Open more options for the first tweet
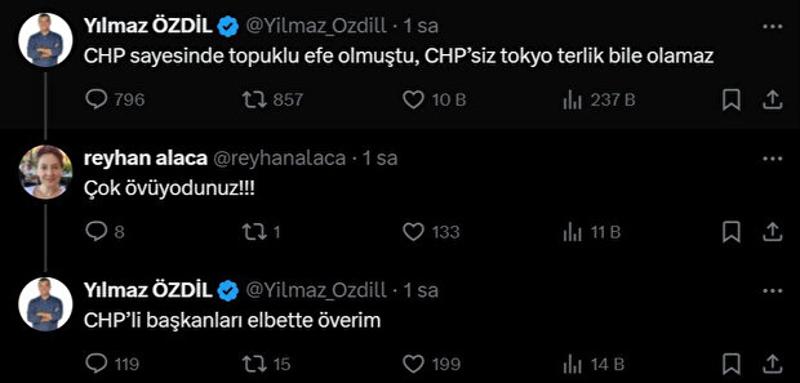This screenshot has height=383, width=800. point(772,27)
